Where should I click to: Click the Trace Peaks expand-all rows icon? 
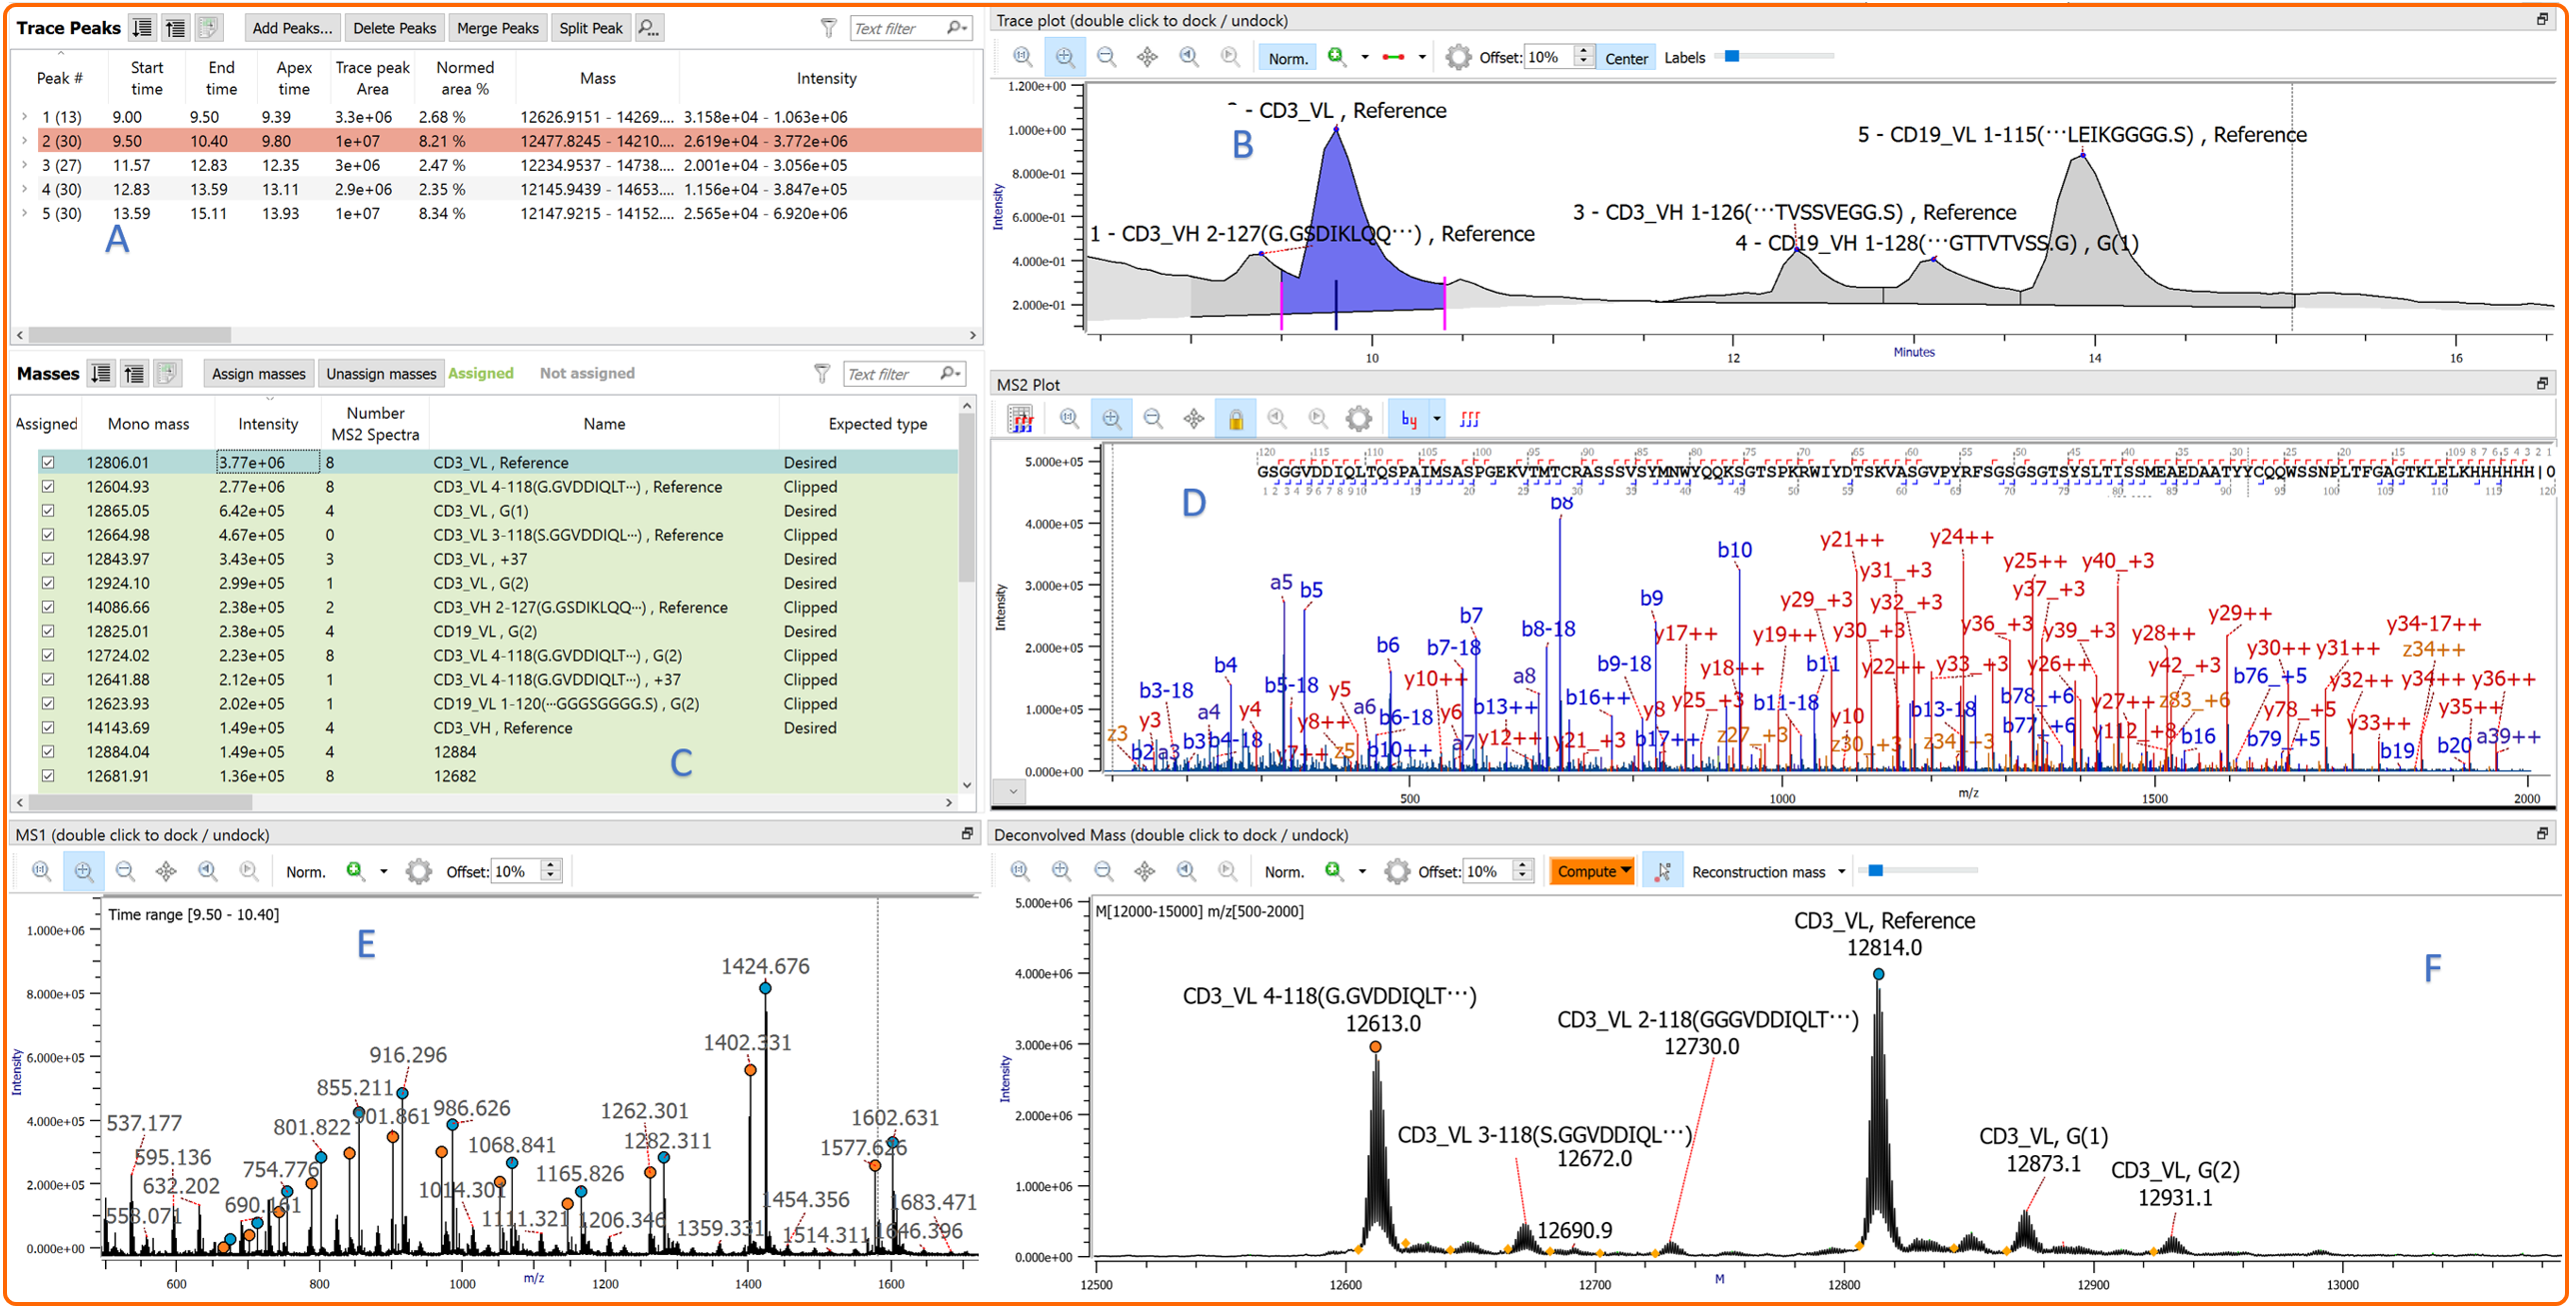[x=143, y=28]
